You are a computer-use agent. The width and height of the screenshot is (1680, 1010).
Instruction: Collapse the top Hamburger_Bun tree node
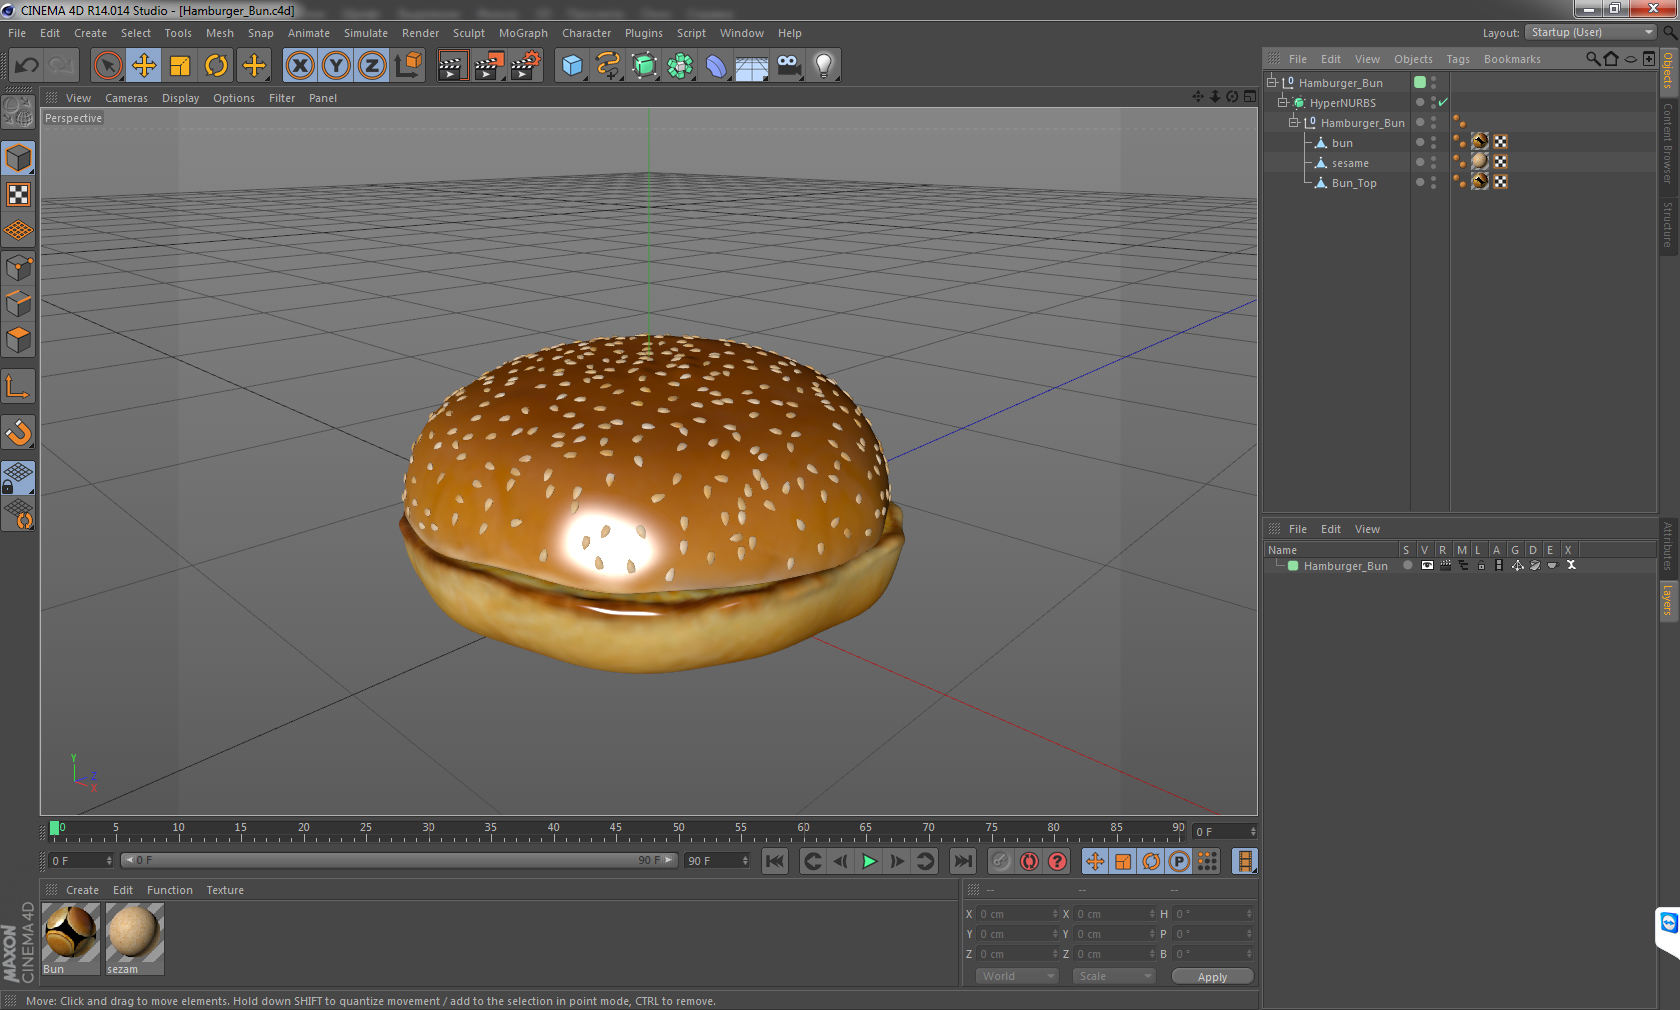(x=1272, y=82)
